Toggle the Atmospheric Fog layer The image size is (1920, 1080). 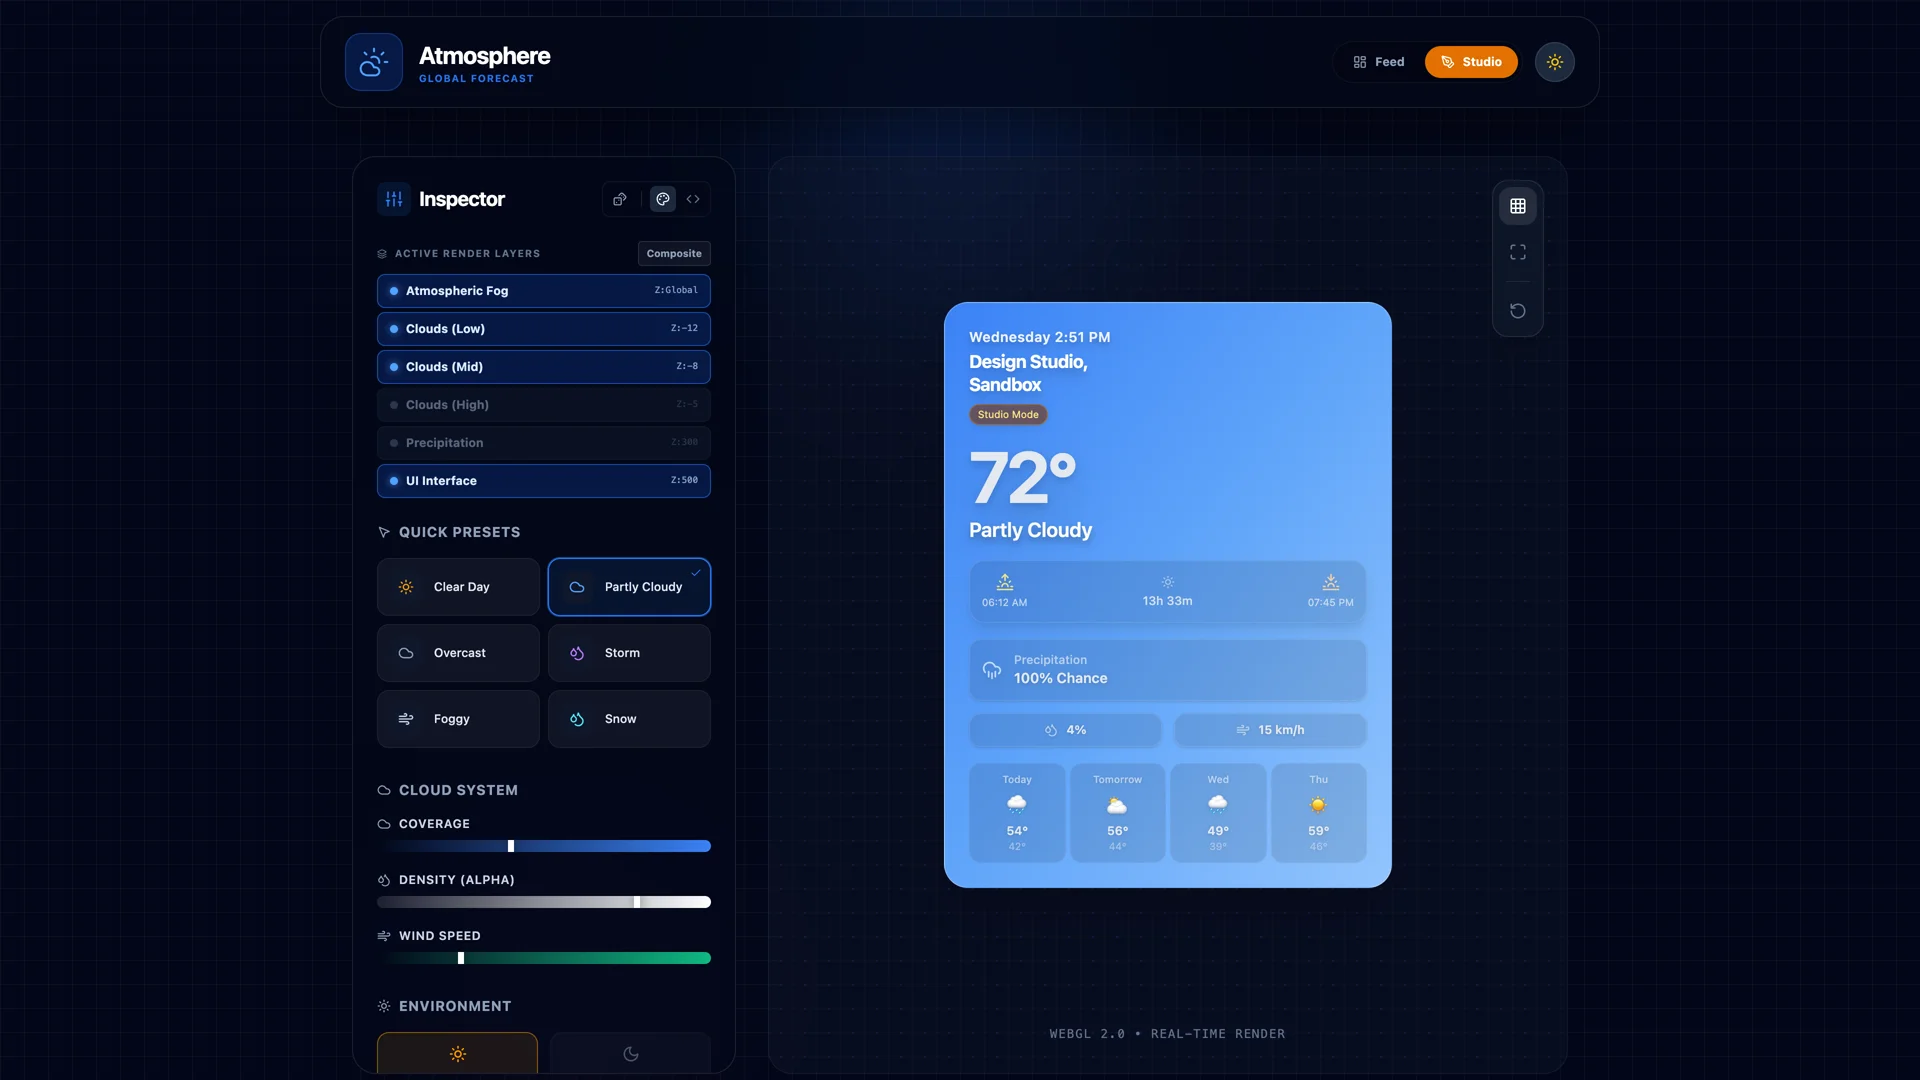(543, 291)
